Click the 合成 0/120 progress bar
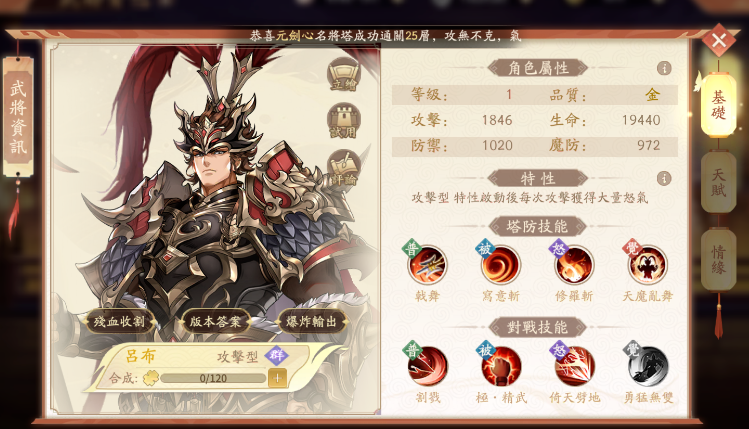The image size is (749, 429). [x=213, y=378]
